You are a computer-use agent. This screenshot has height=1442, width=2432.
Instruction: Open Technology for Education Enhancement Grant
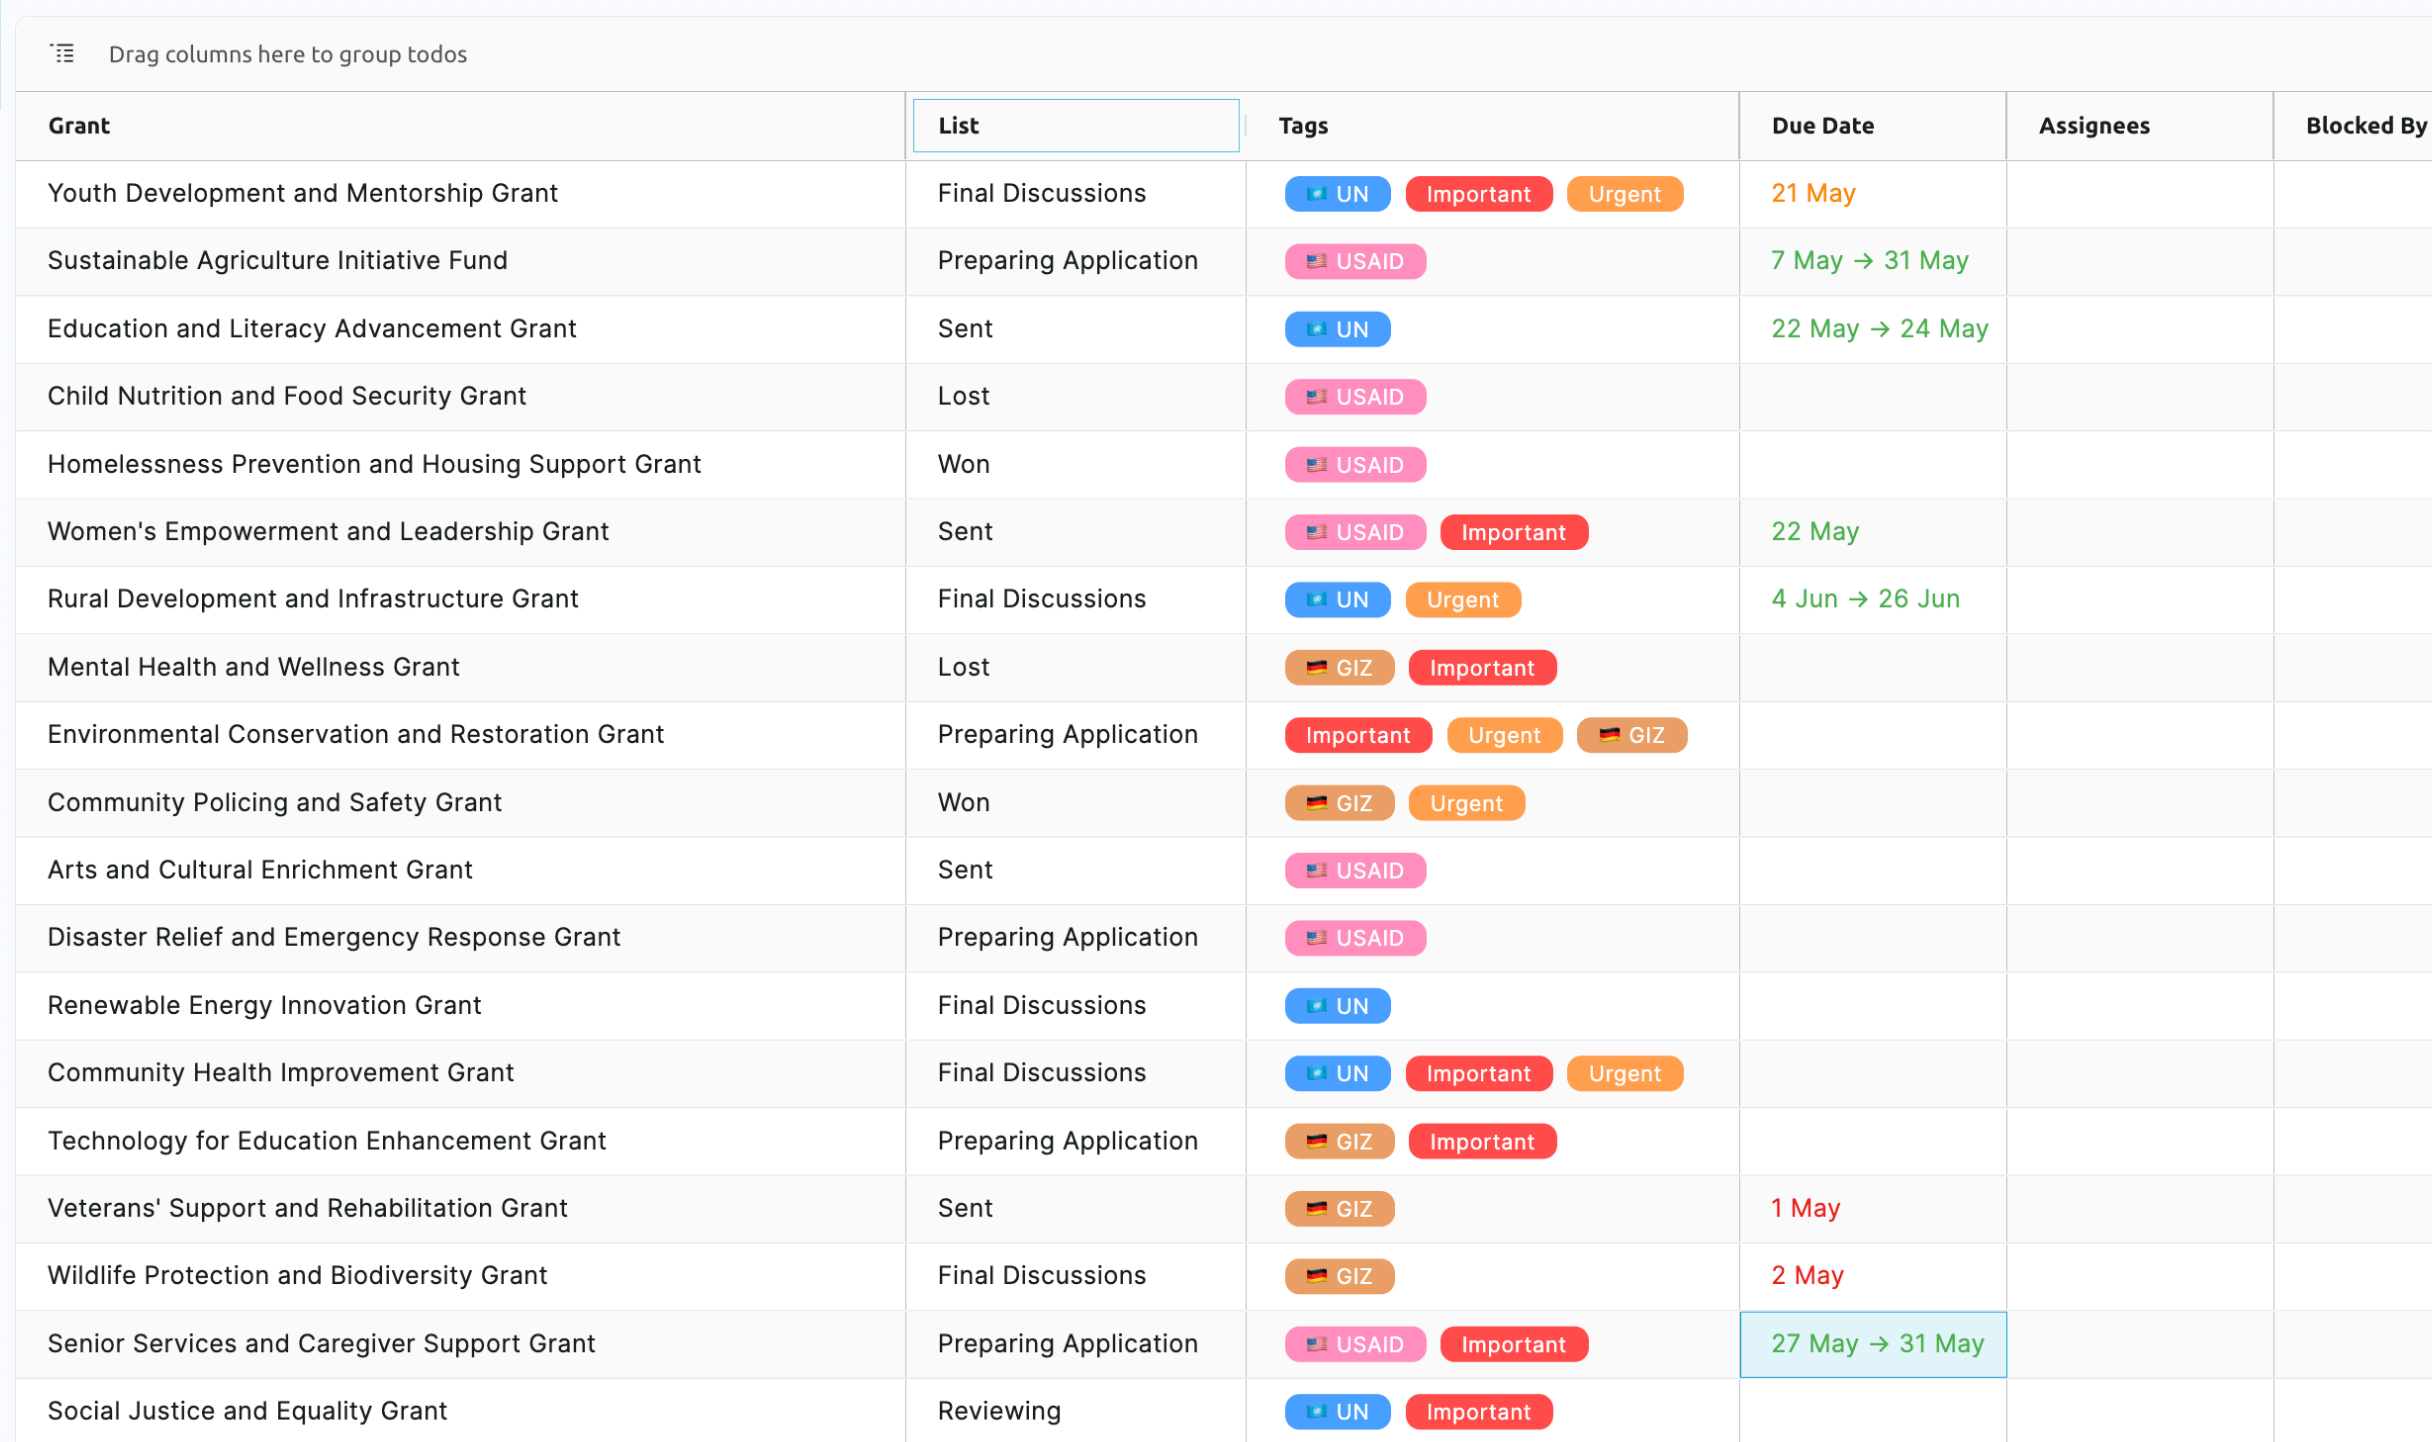pyautogui.click(x=327, y=1141)
